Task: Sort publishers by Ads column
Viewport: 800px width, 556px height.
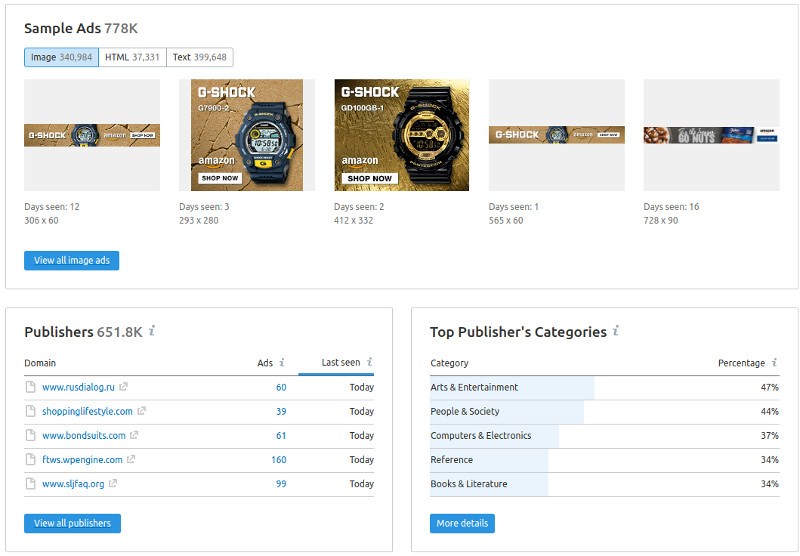Action: (x=265, y=363)
